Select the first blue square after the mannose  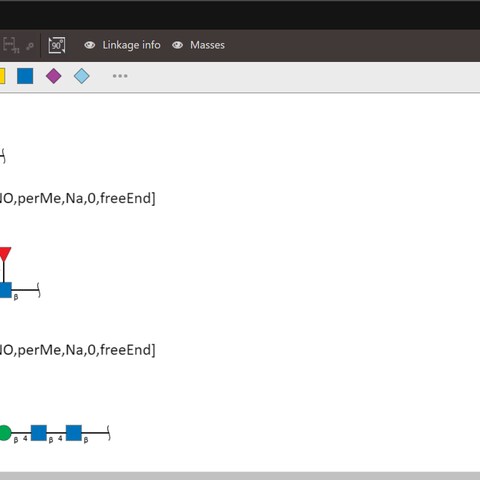39,433
